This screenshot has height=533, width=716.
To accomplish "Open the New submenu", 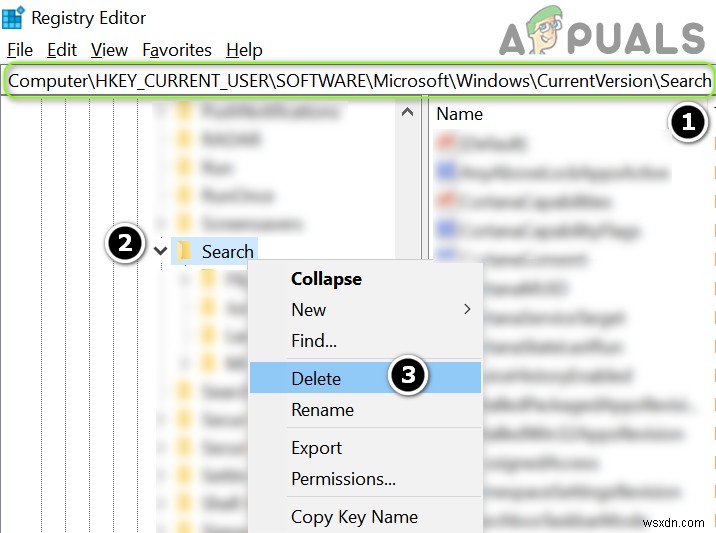I will click(365, 310).
